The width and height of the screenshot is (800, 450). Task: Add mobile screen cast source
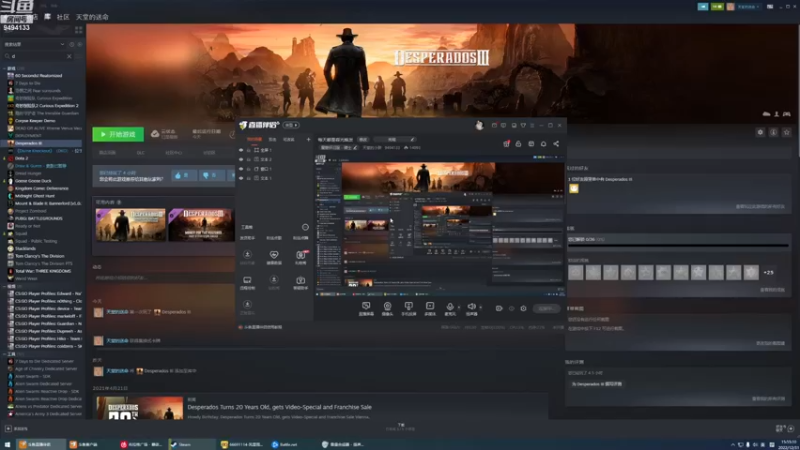[x=409, y=308]
